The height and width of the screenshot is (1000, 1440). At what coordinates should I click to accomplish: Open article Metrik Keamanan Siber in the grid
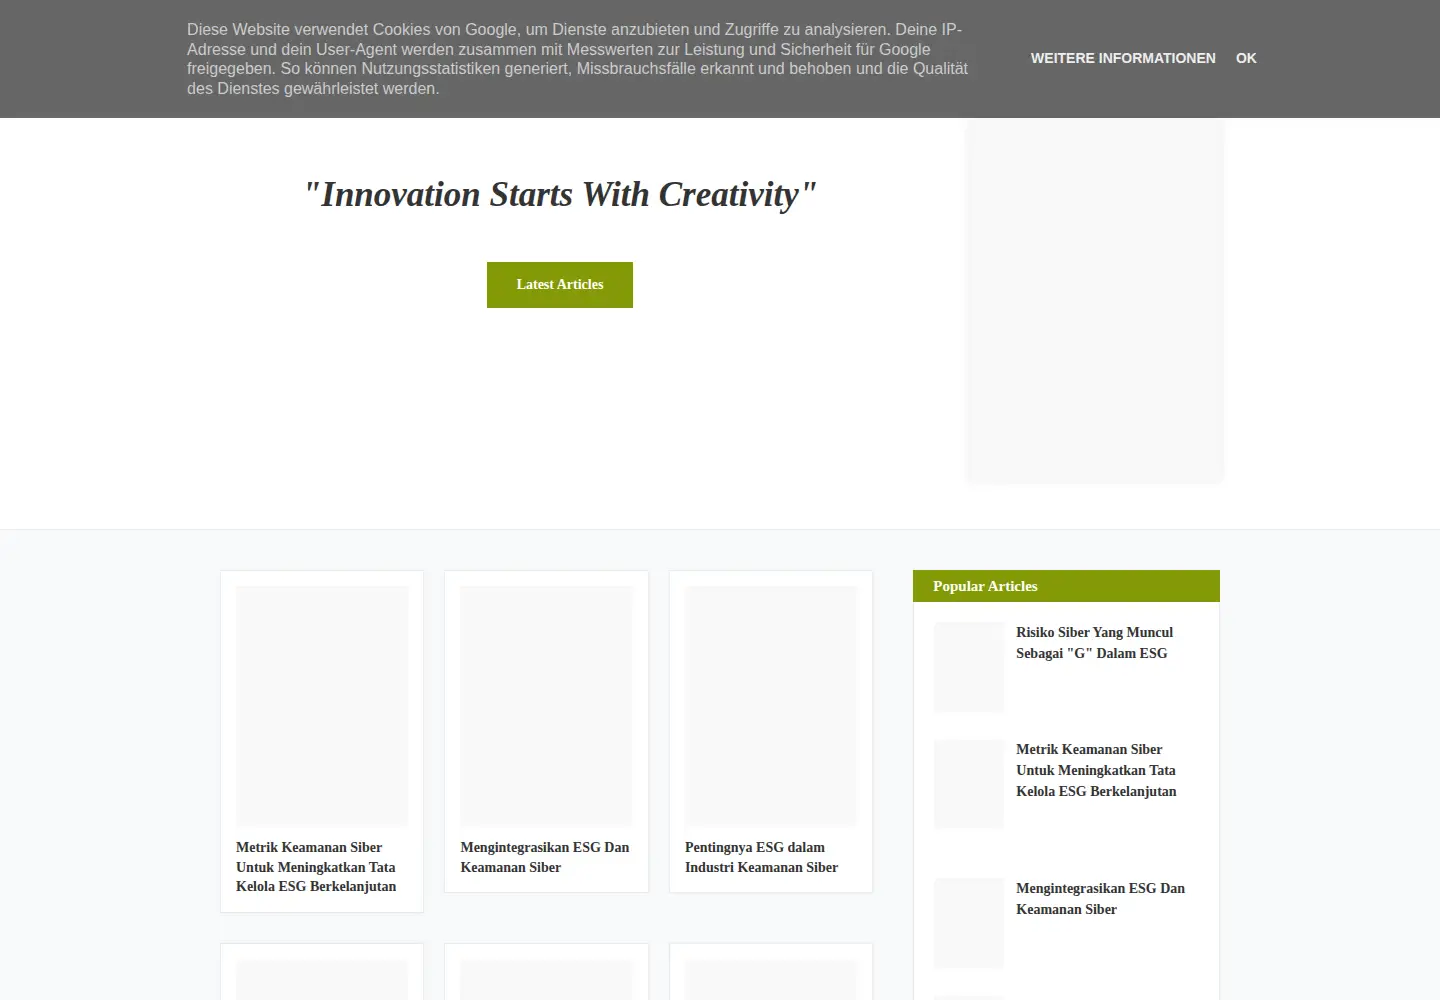coord(316,867)
